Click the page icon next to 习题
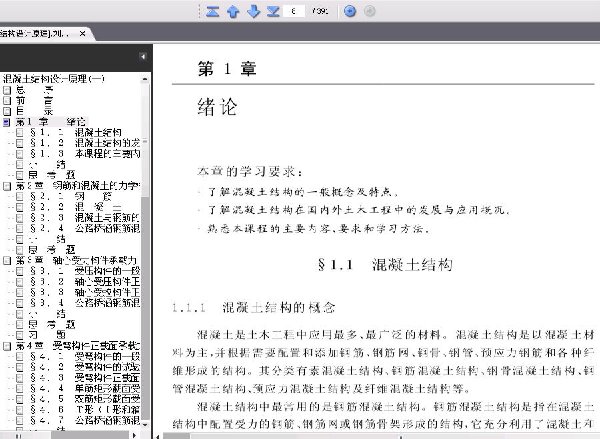 (20, 335)
